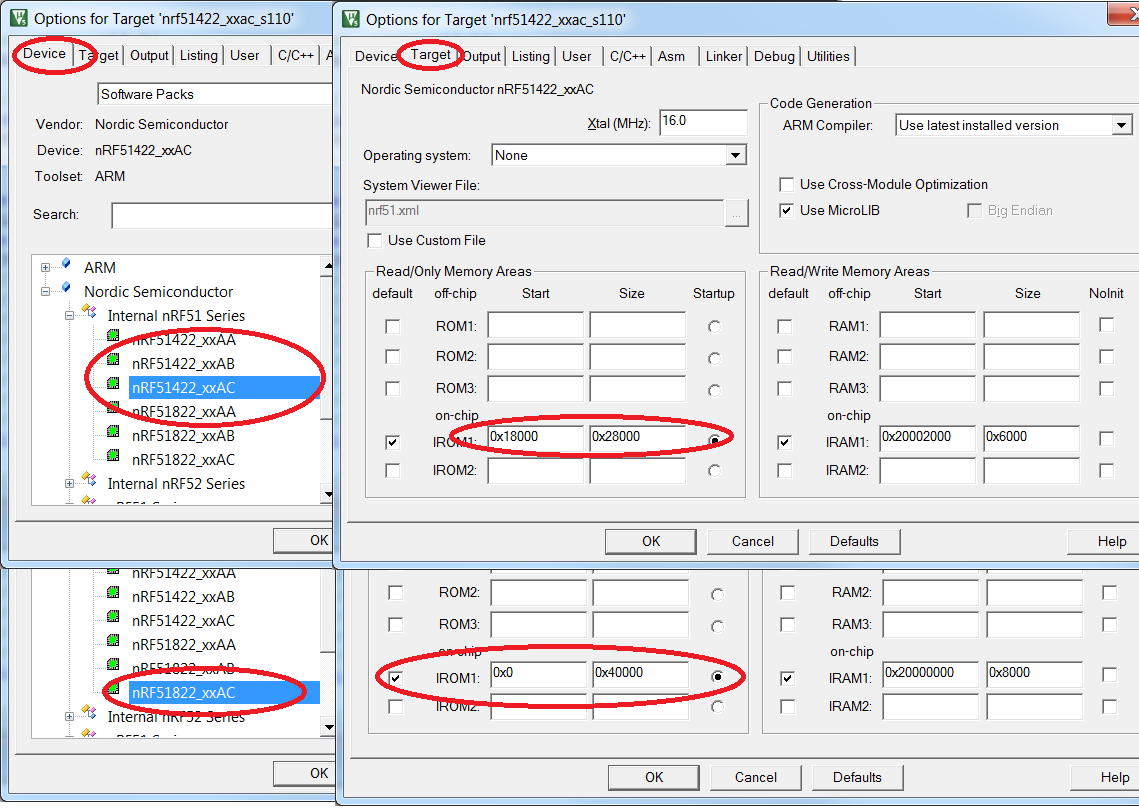Click scroll-up arrow of the upper device tree

tap(327, 266)
